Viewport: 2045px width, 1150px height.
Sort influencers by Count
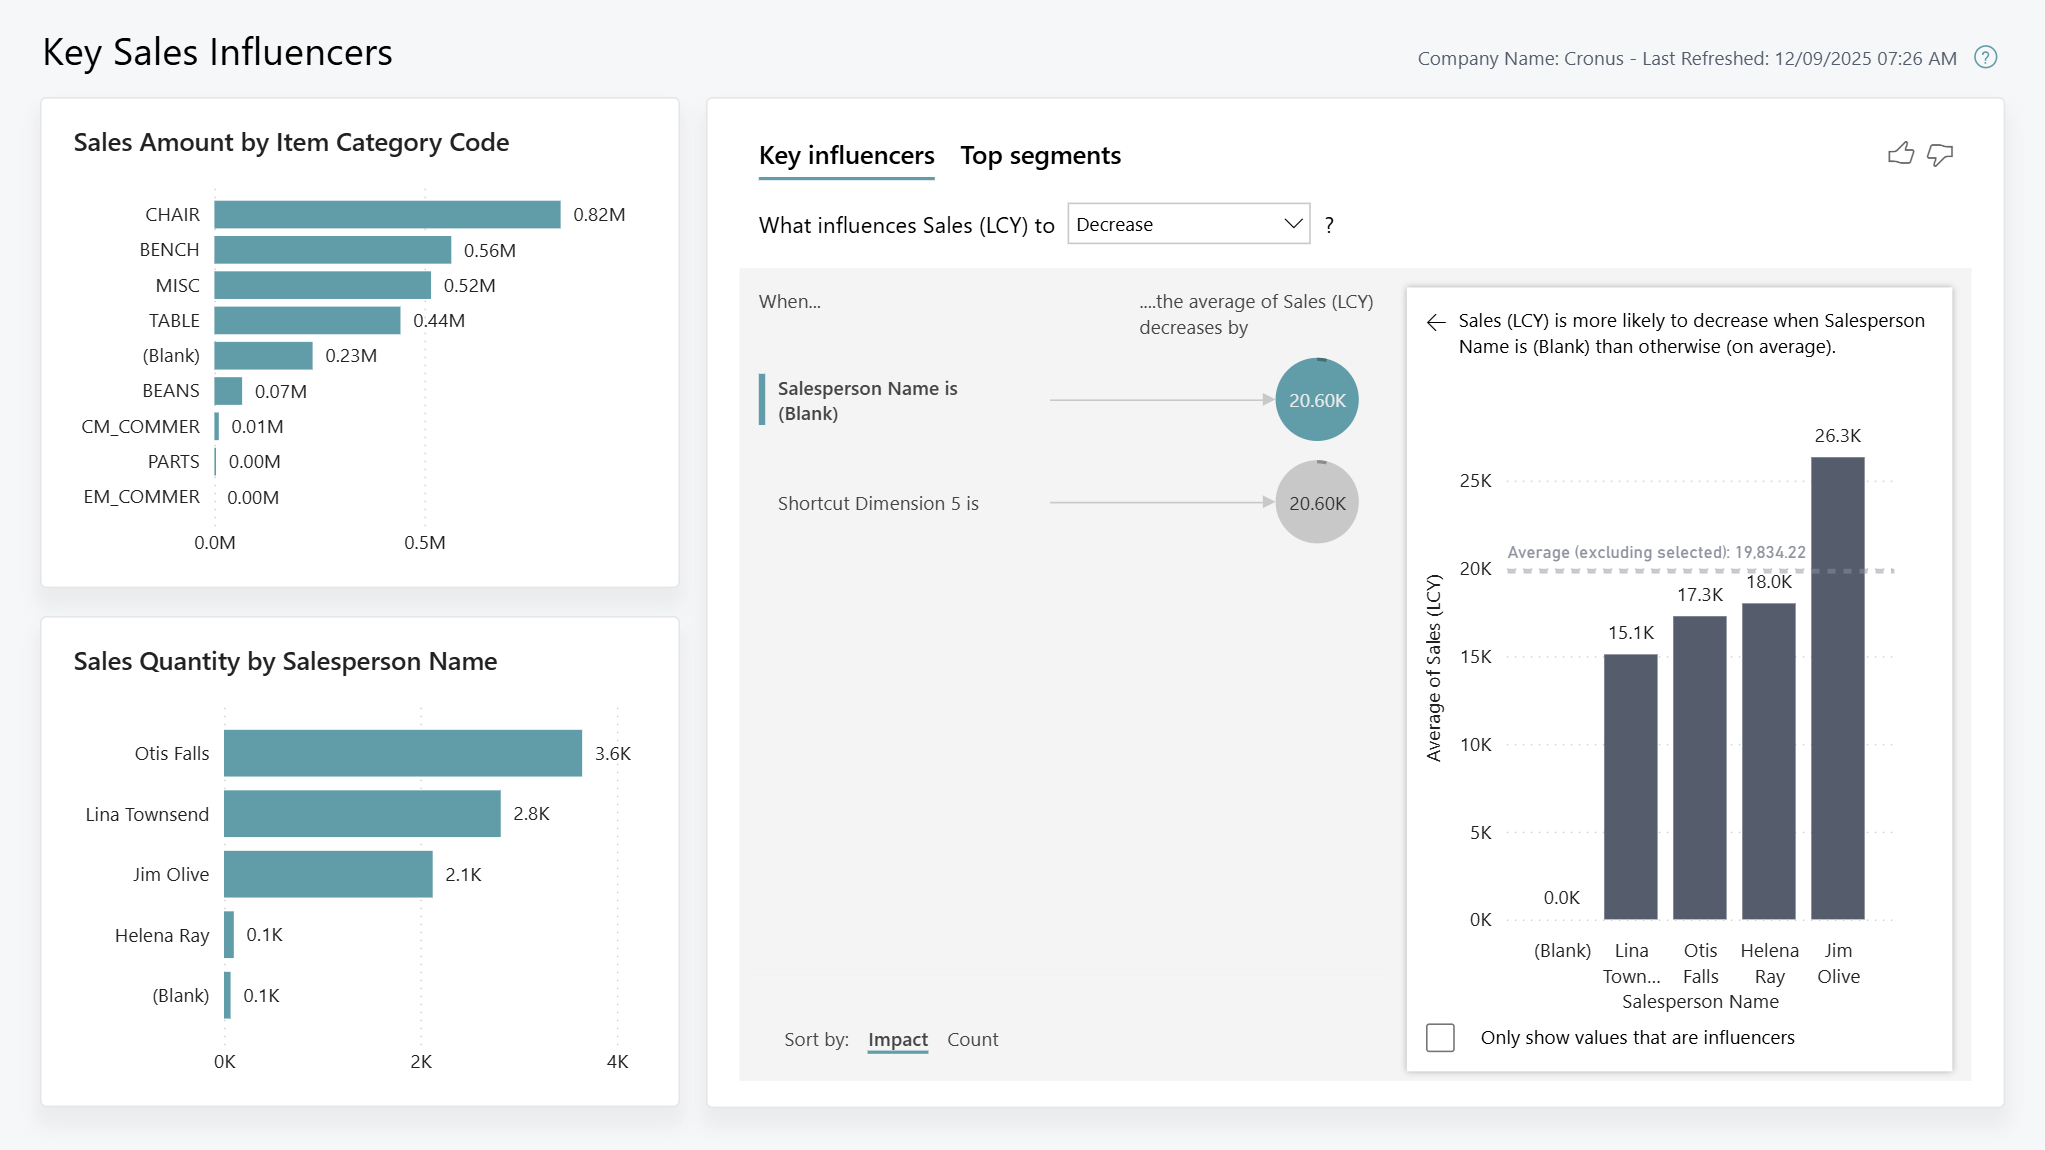click(972, 1039)
